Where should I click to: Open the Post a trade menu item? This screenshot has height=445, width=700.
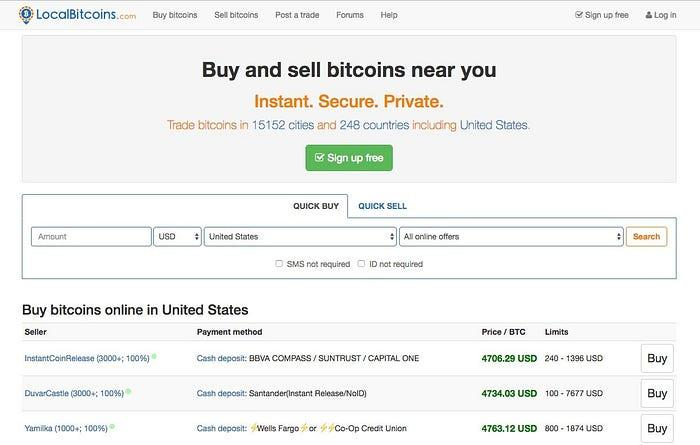tap(297, 15)
